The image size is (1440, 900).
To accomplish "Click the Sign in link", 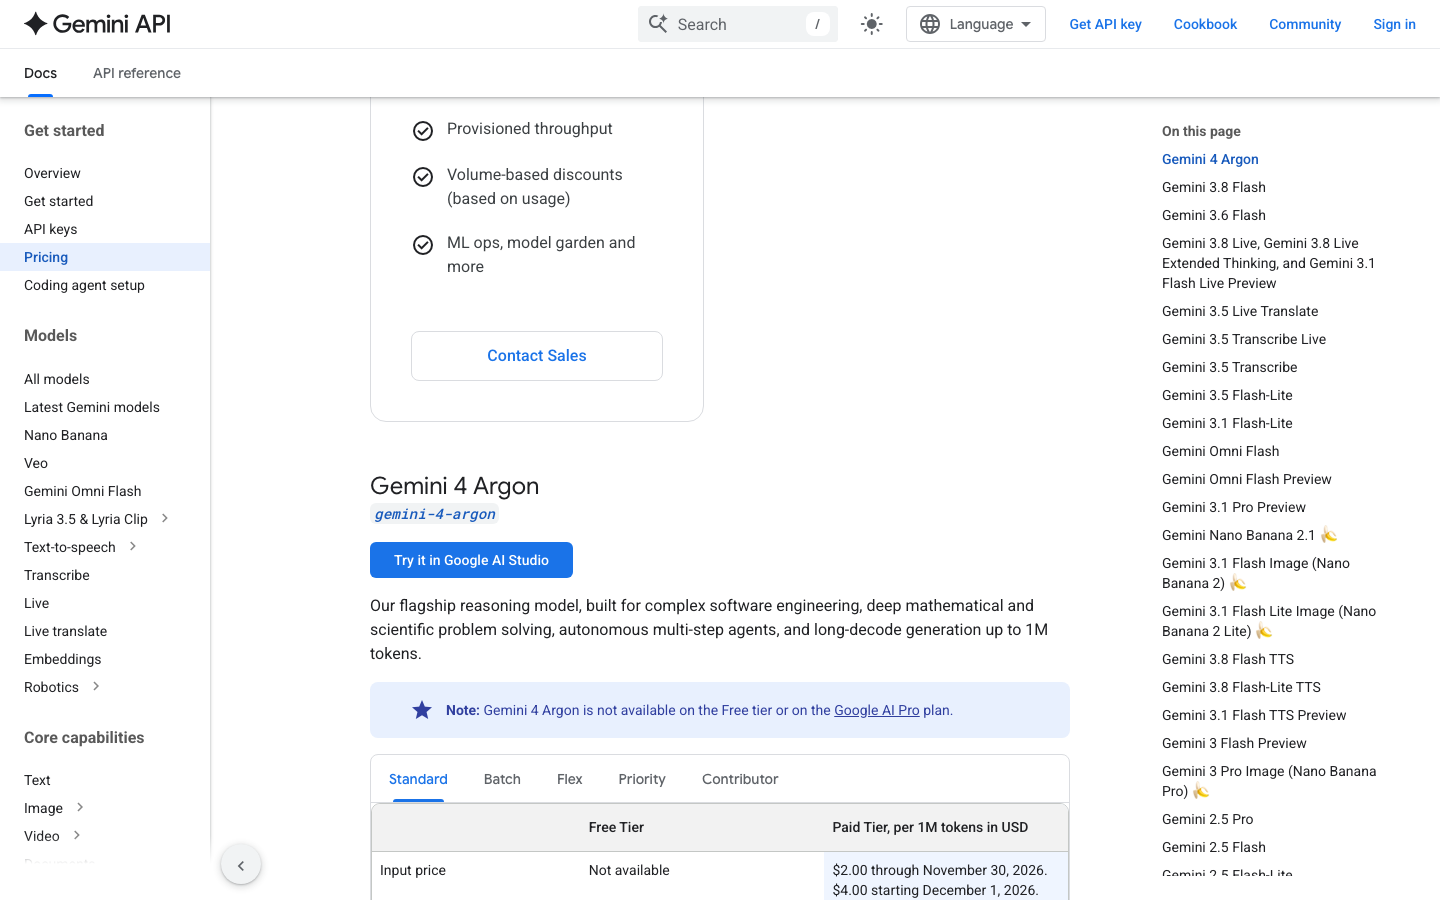I will tap(1394, 24).
